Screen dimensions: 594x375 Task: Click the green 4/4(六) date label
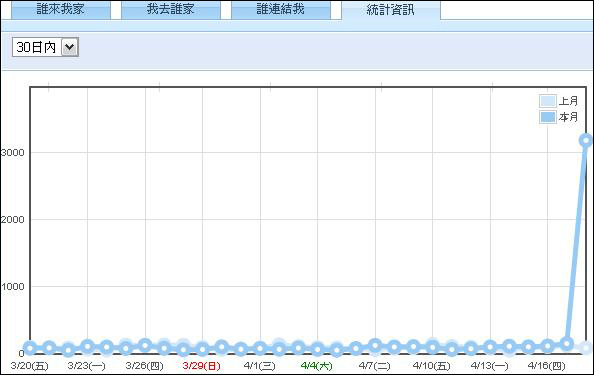point(317,366)
